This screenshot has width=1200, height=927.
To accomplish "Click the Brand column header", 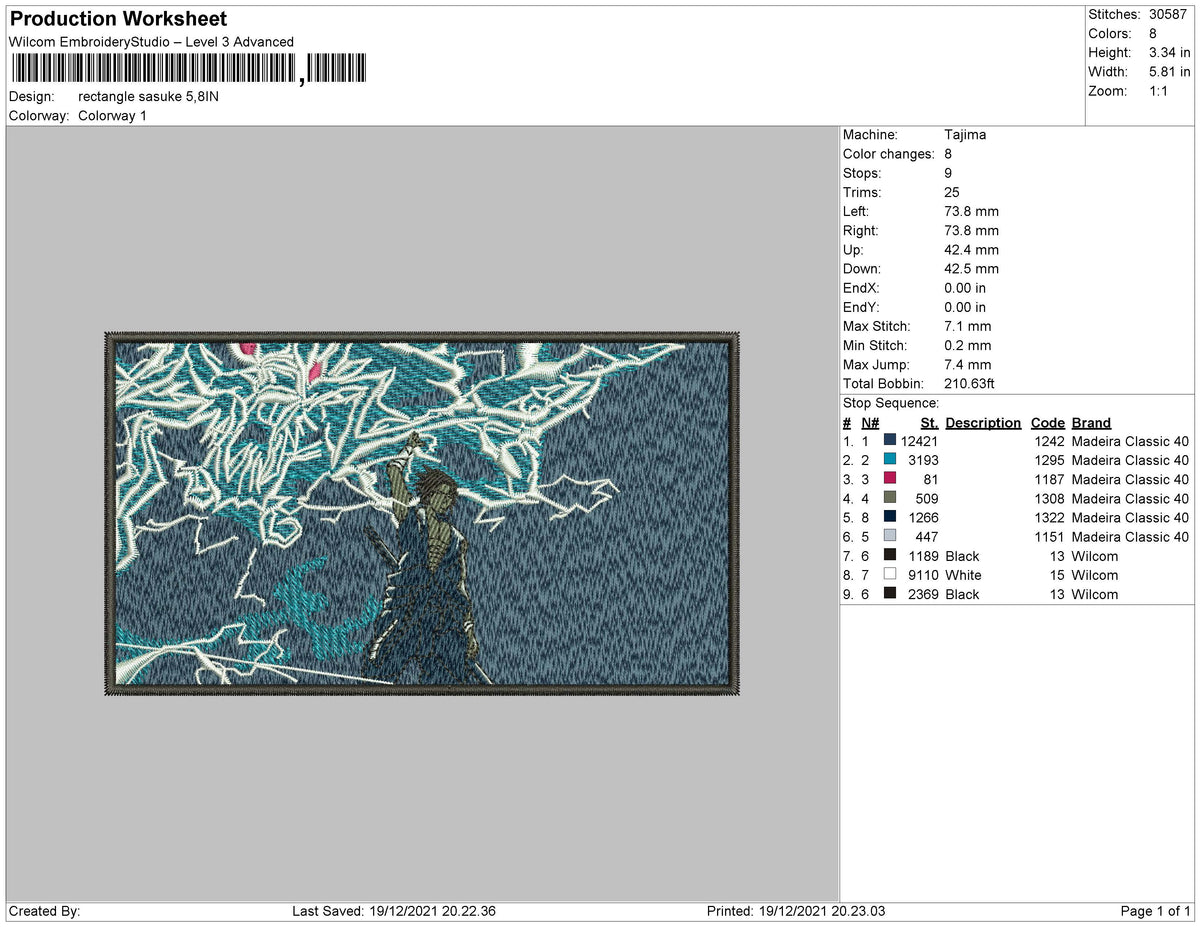I will pyautogui.click(x=1091, y=423).
